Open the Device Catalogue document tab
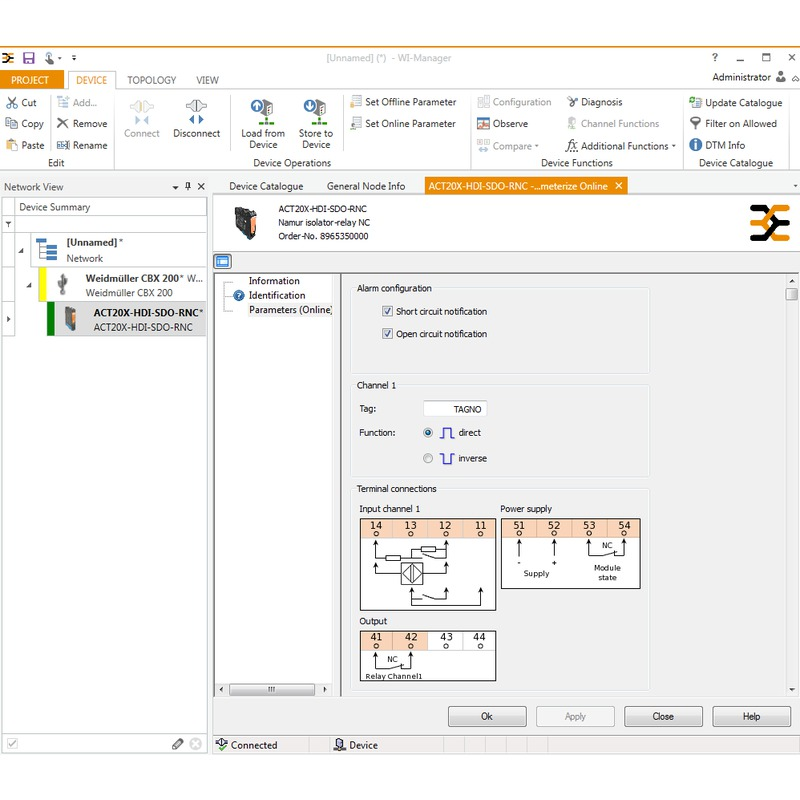Image resolution: width=800 pixels, height=800 pixels. tap(266, 186)
